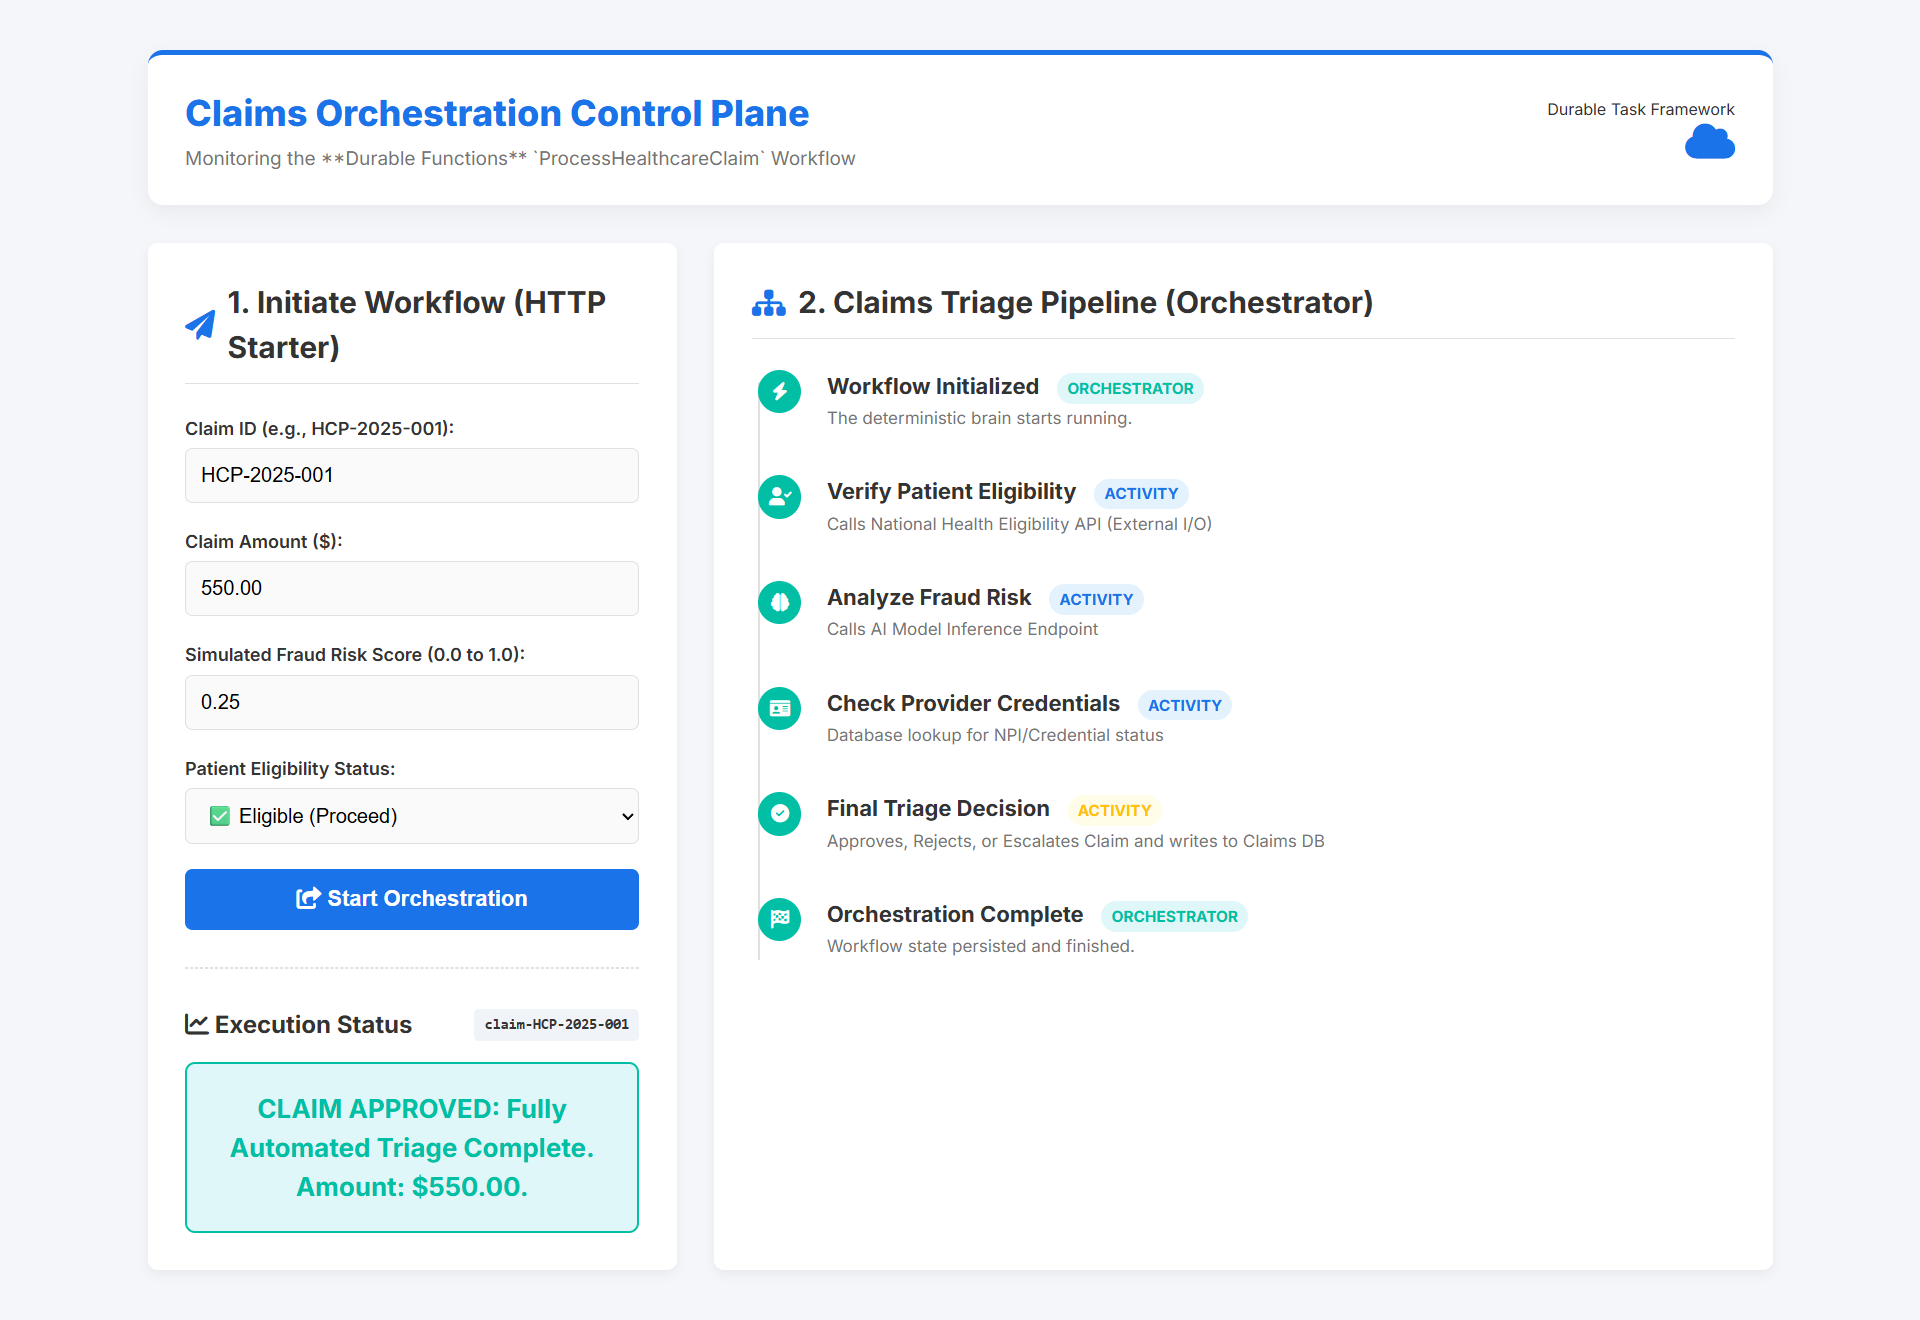Screen dimensions: 1920x1320
Task: Click the paper plane icon beside Initiate Workflow
Action: pyautogui.click(x=201, y=325)
